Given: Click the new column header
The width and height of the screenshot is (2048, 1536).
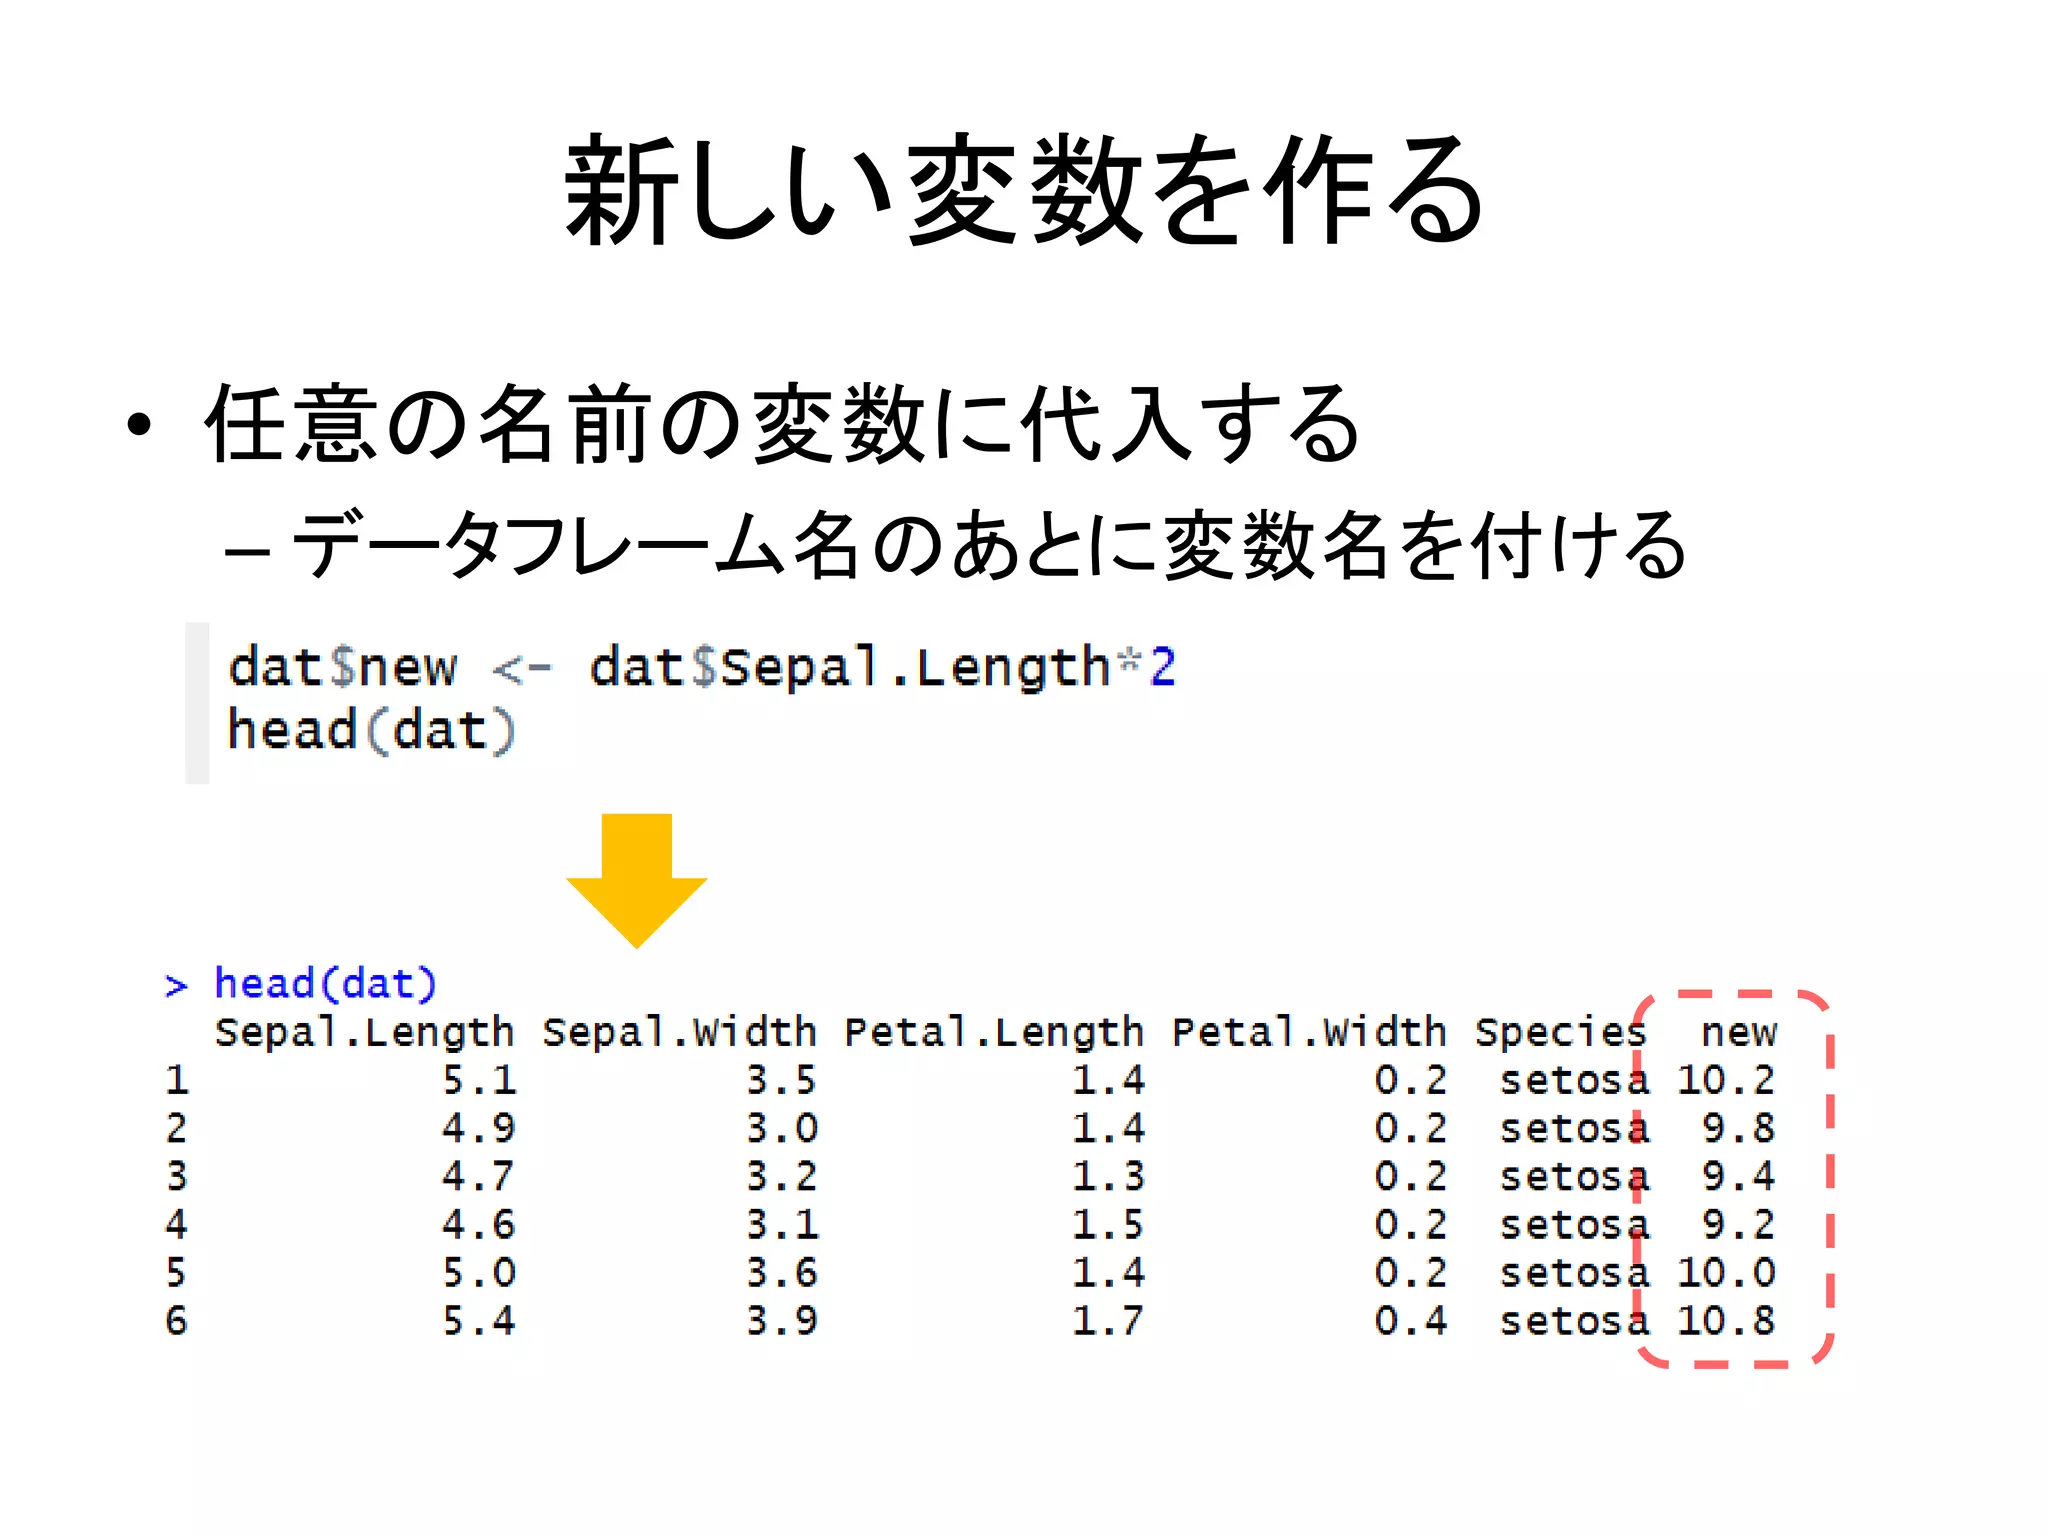Looking at the screenshot, I should (1739, 1033).
